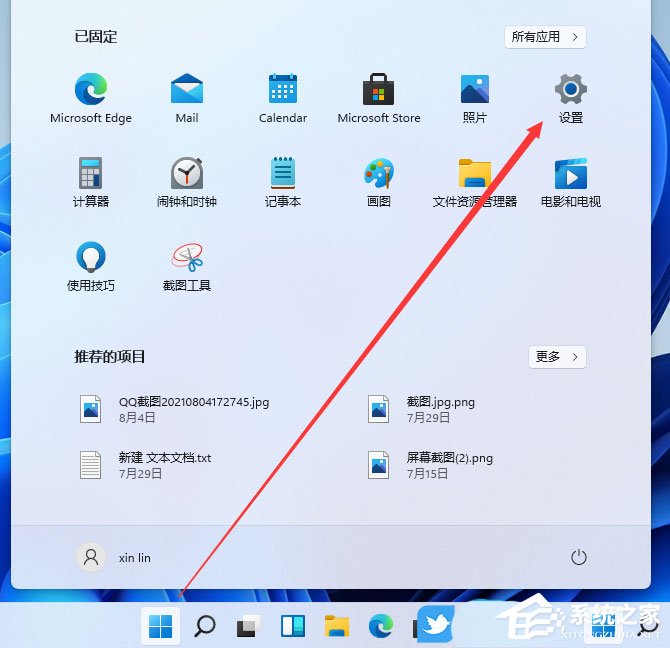
Task: Launch 画图 Paint app
Action: tap(379, 182)
